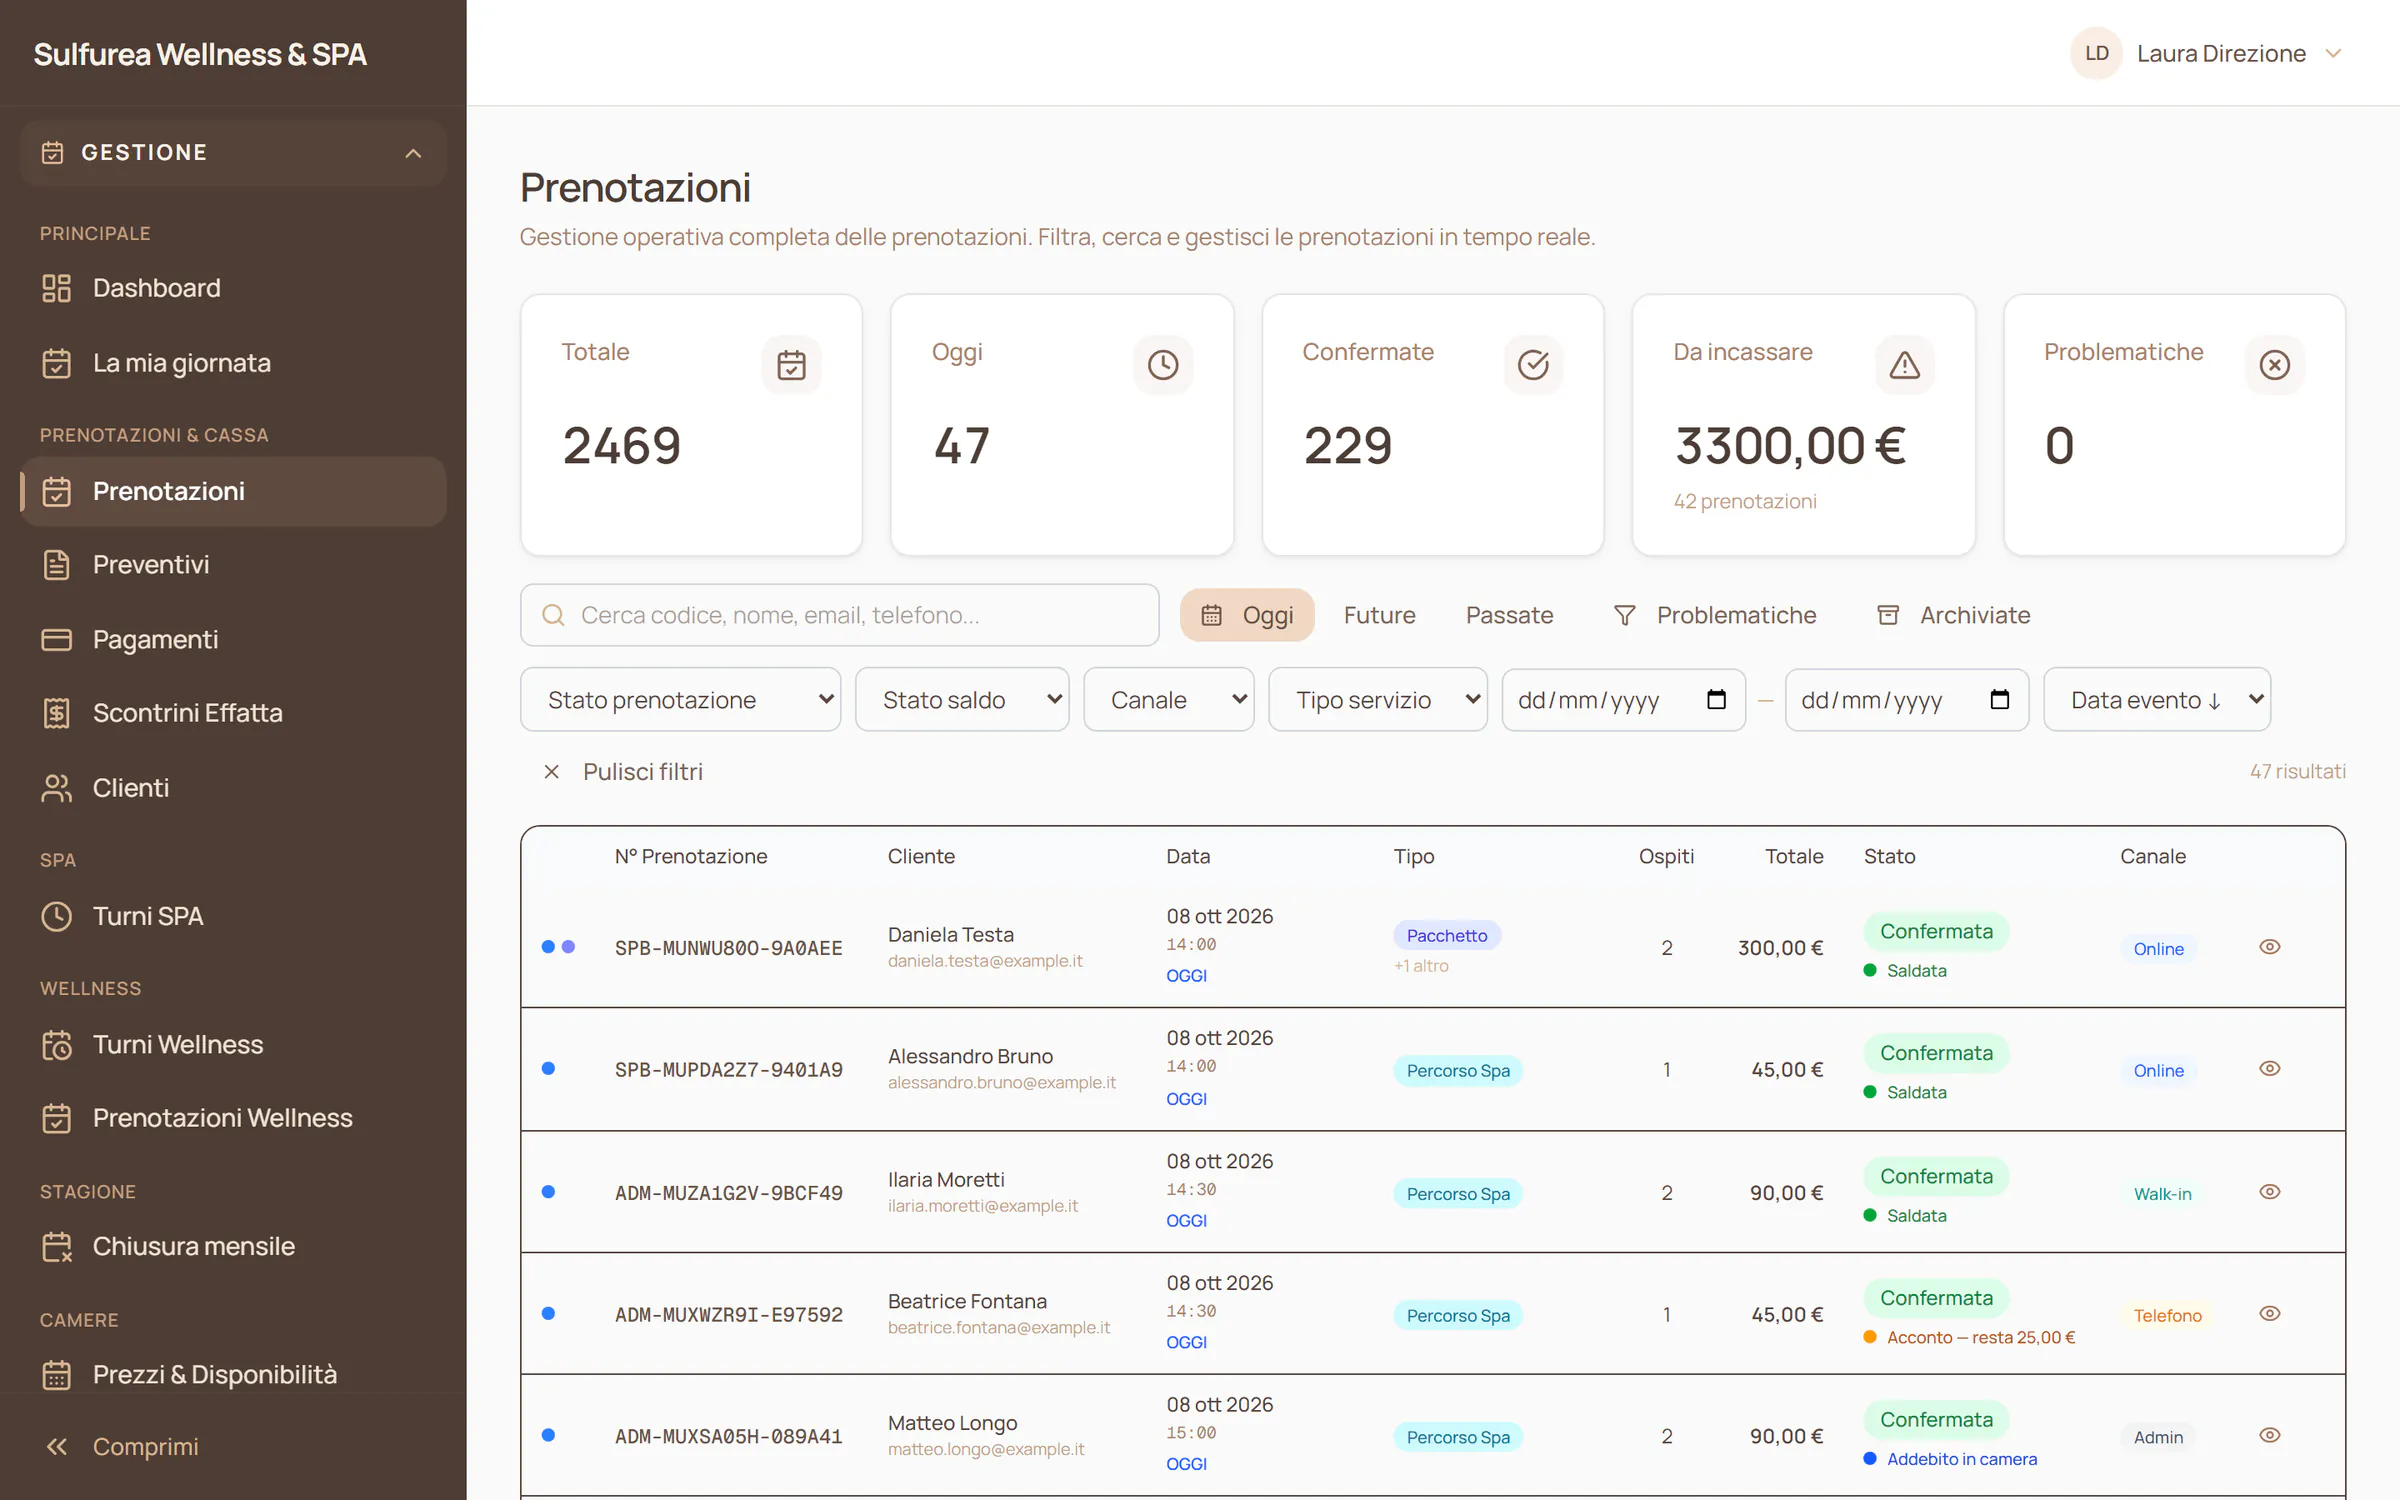View details of Daniela Testa's booking
This screenshot has height=1500, width=2400.
tap(2269, 947)
